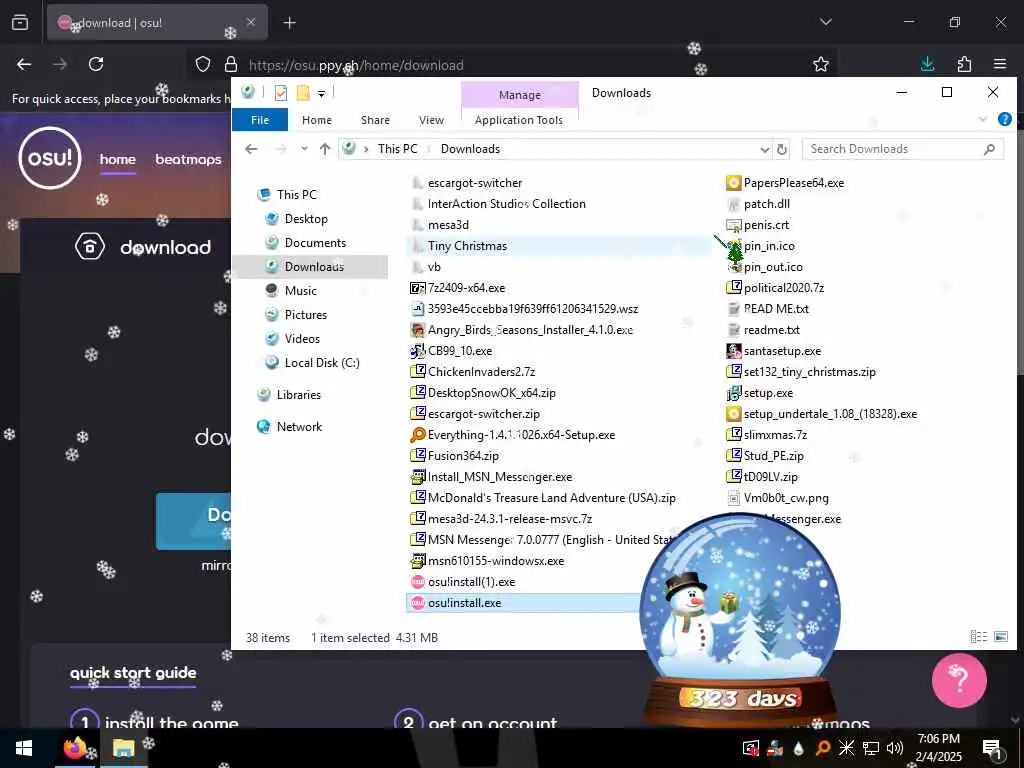This screenshot has width=1024, height=768.
Task: Click the beatmaps link on osu! site
Action: [188, 159]
